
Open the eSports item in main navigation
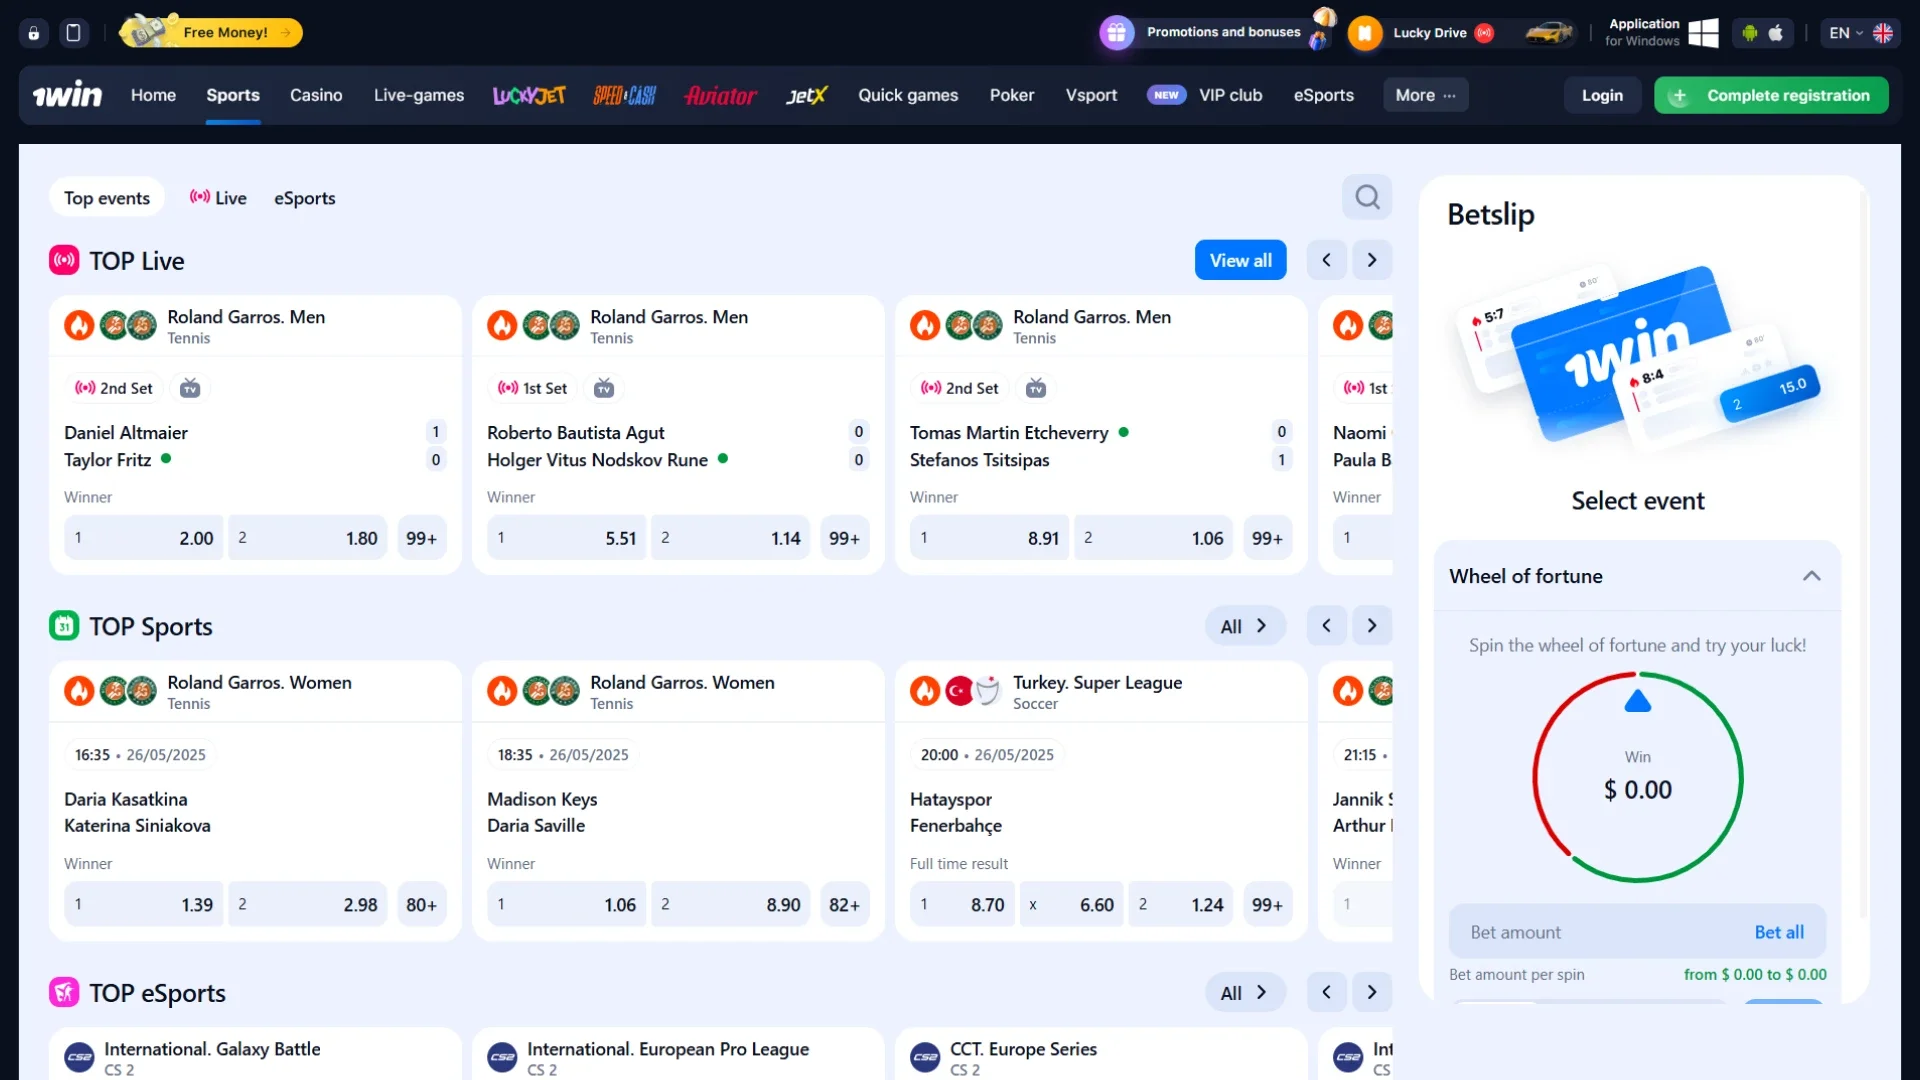pos(1323,95)
